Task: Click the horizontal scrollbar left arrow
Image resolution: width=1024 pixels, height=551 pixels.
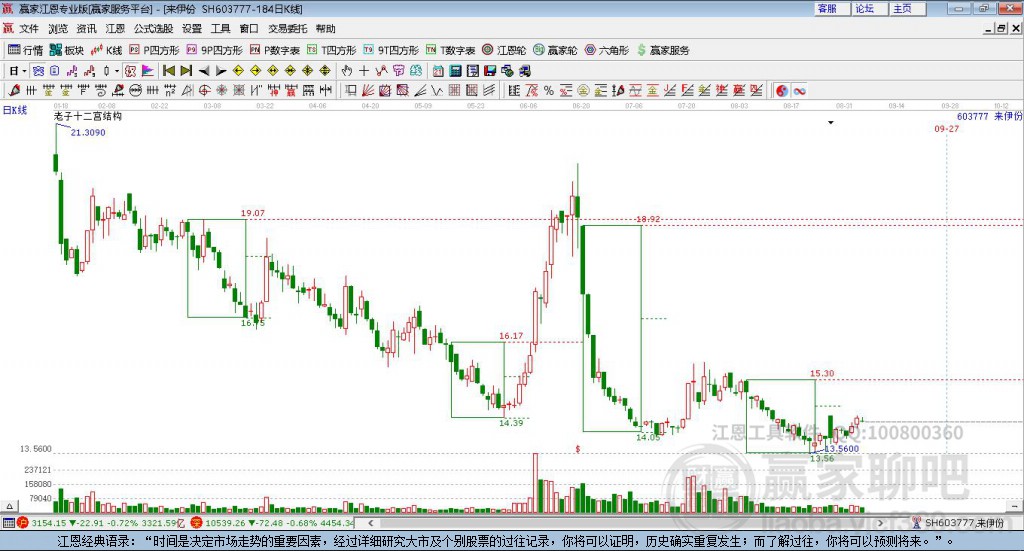Action: pos(371,523)
